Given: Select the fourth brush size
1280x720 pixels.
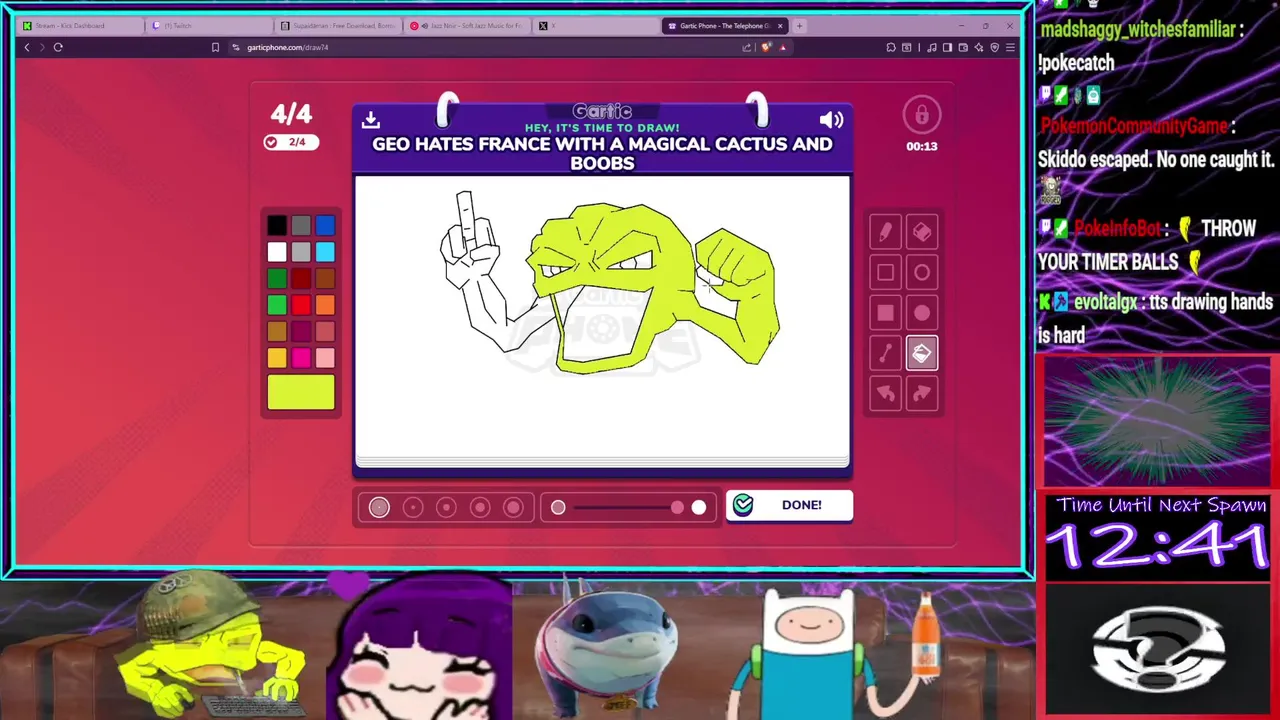Looking at the screenshot, I should [x=480, y=508].
